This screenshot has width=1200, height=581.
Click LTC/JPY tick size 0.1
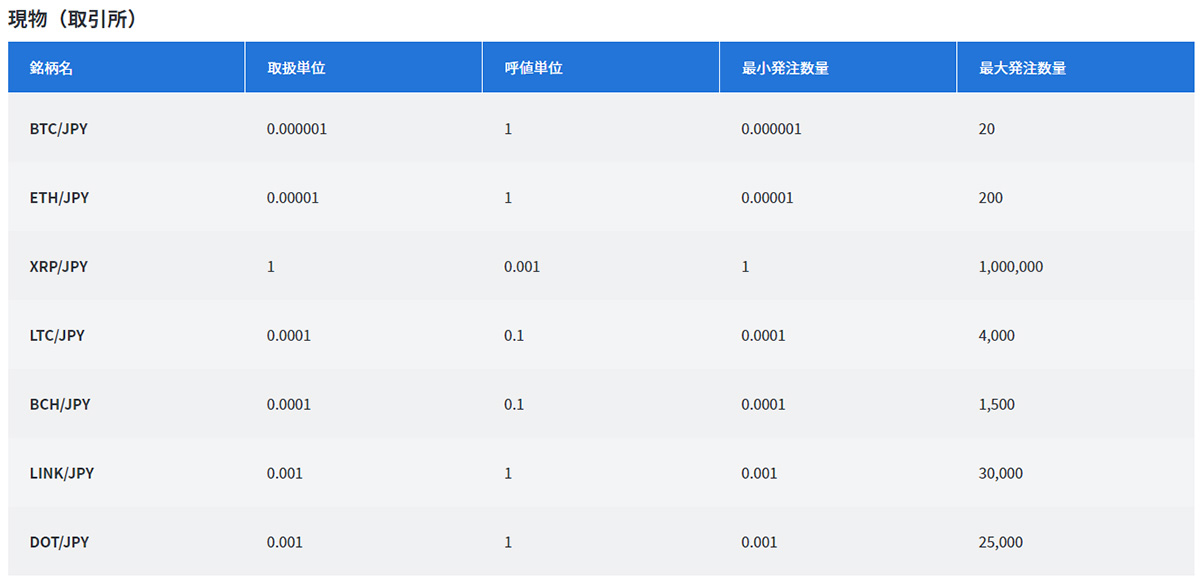514,336
